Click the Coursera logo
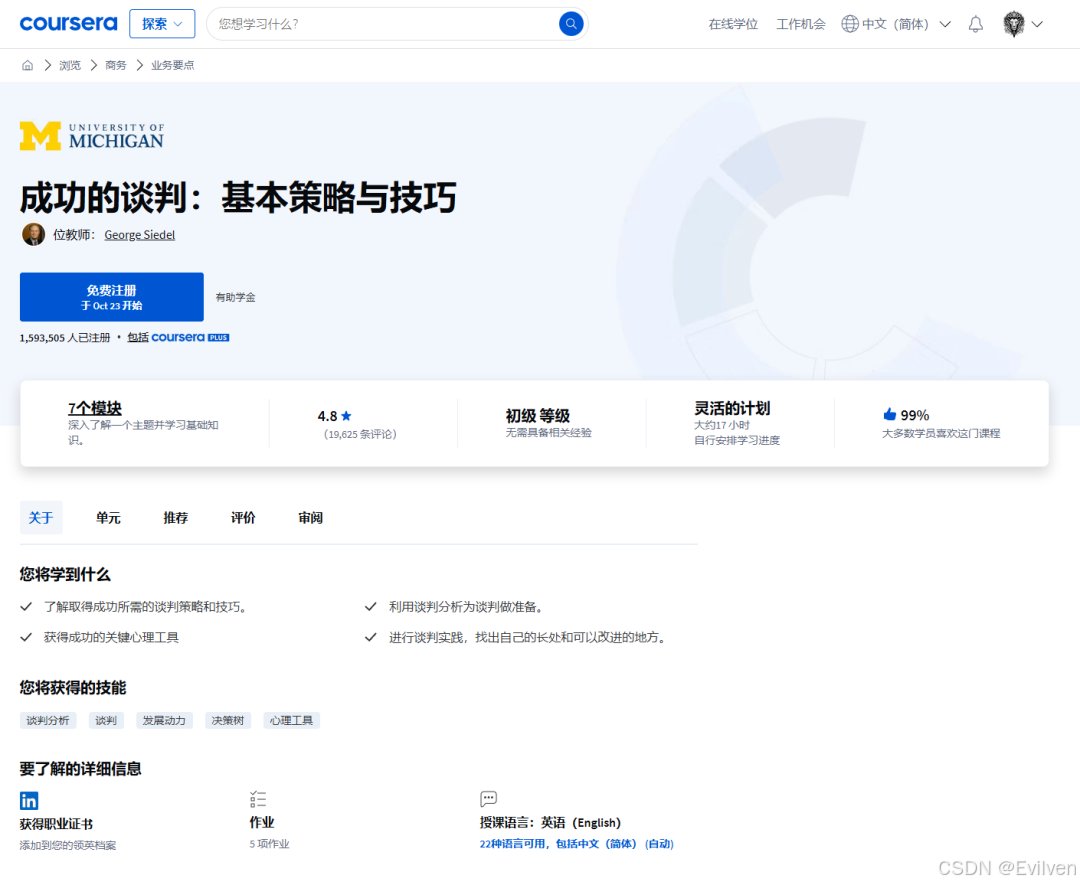Viewport: 1080px width, 885px height. pyautogui.click(x=68, y=23)
